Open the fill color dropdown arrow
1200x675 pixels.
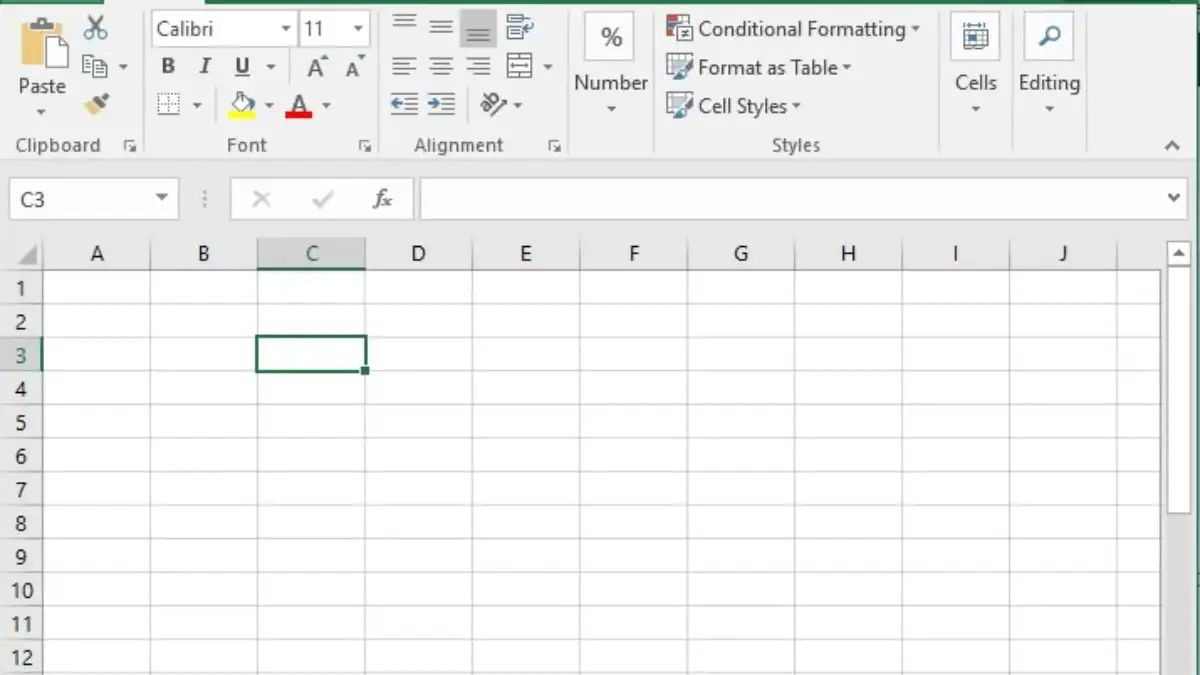[268, 105]
